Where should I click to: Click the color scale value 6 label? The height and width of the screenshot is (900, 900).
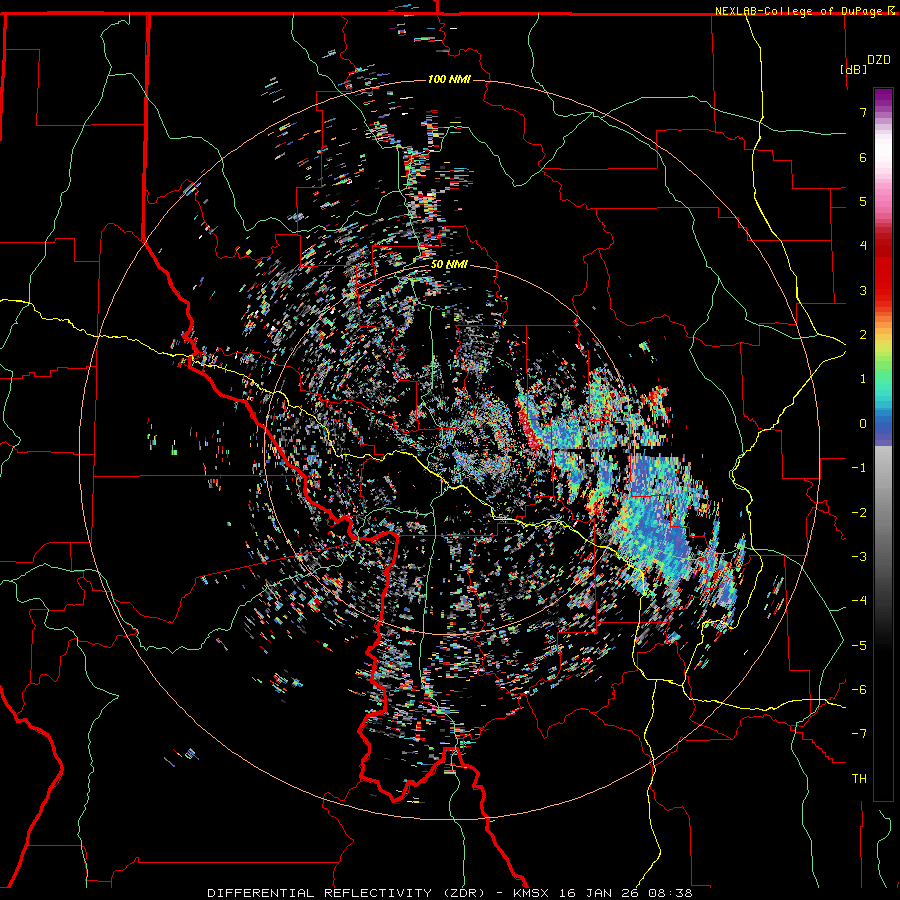[x=863, y=157]
